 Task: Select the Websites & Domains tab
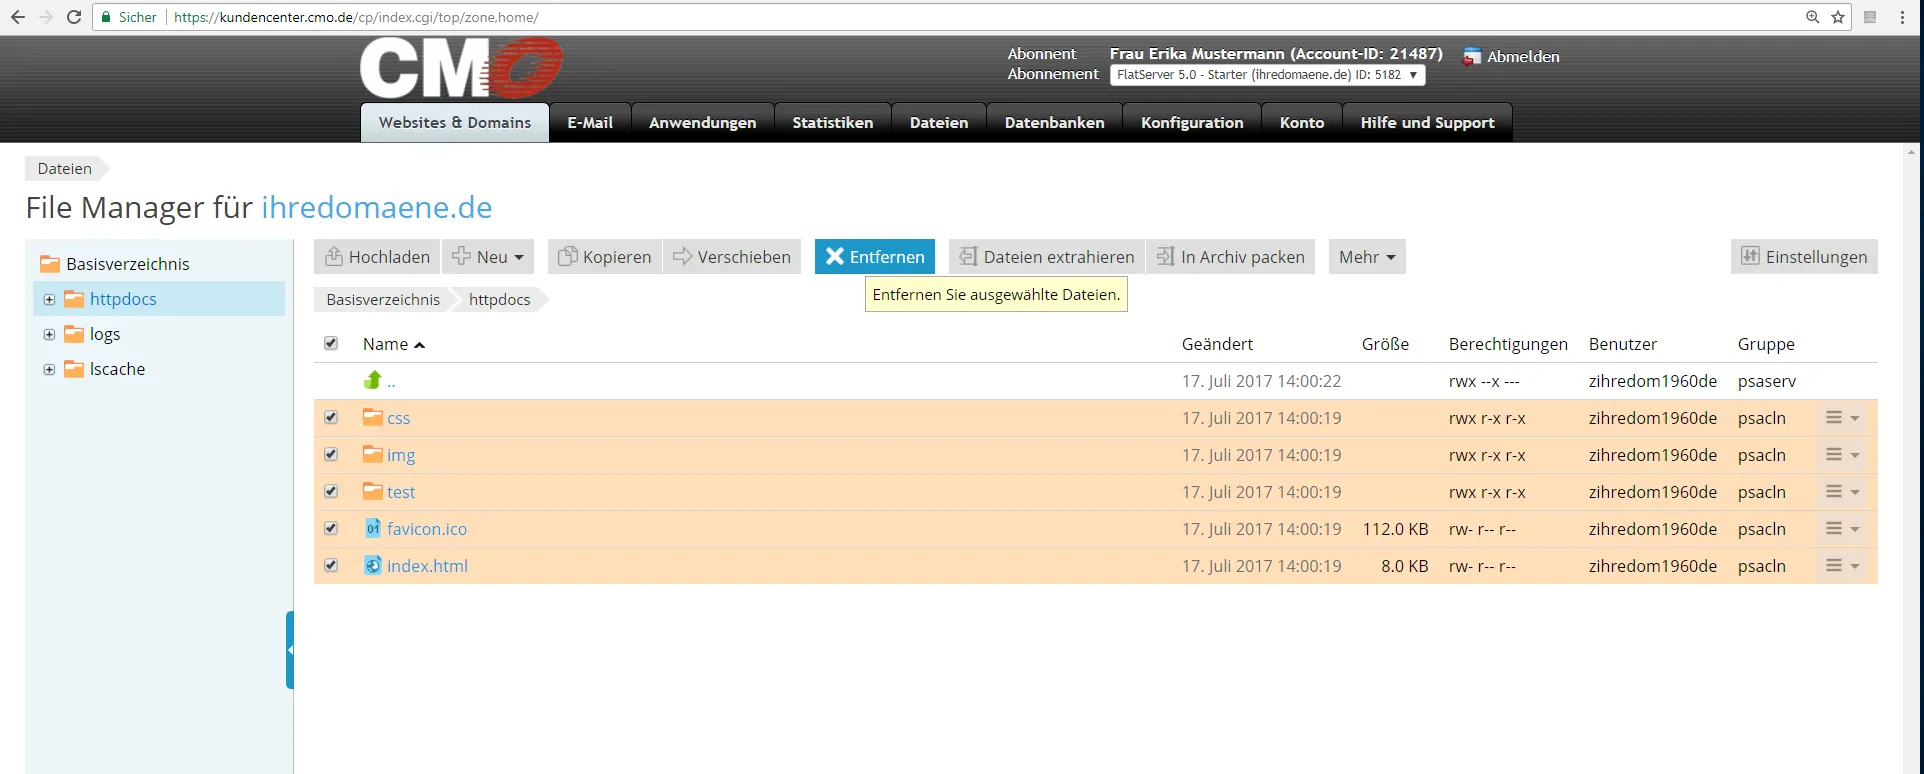[x=455, y=122]
